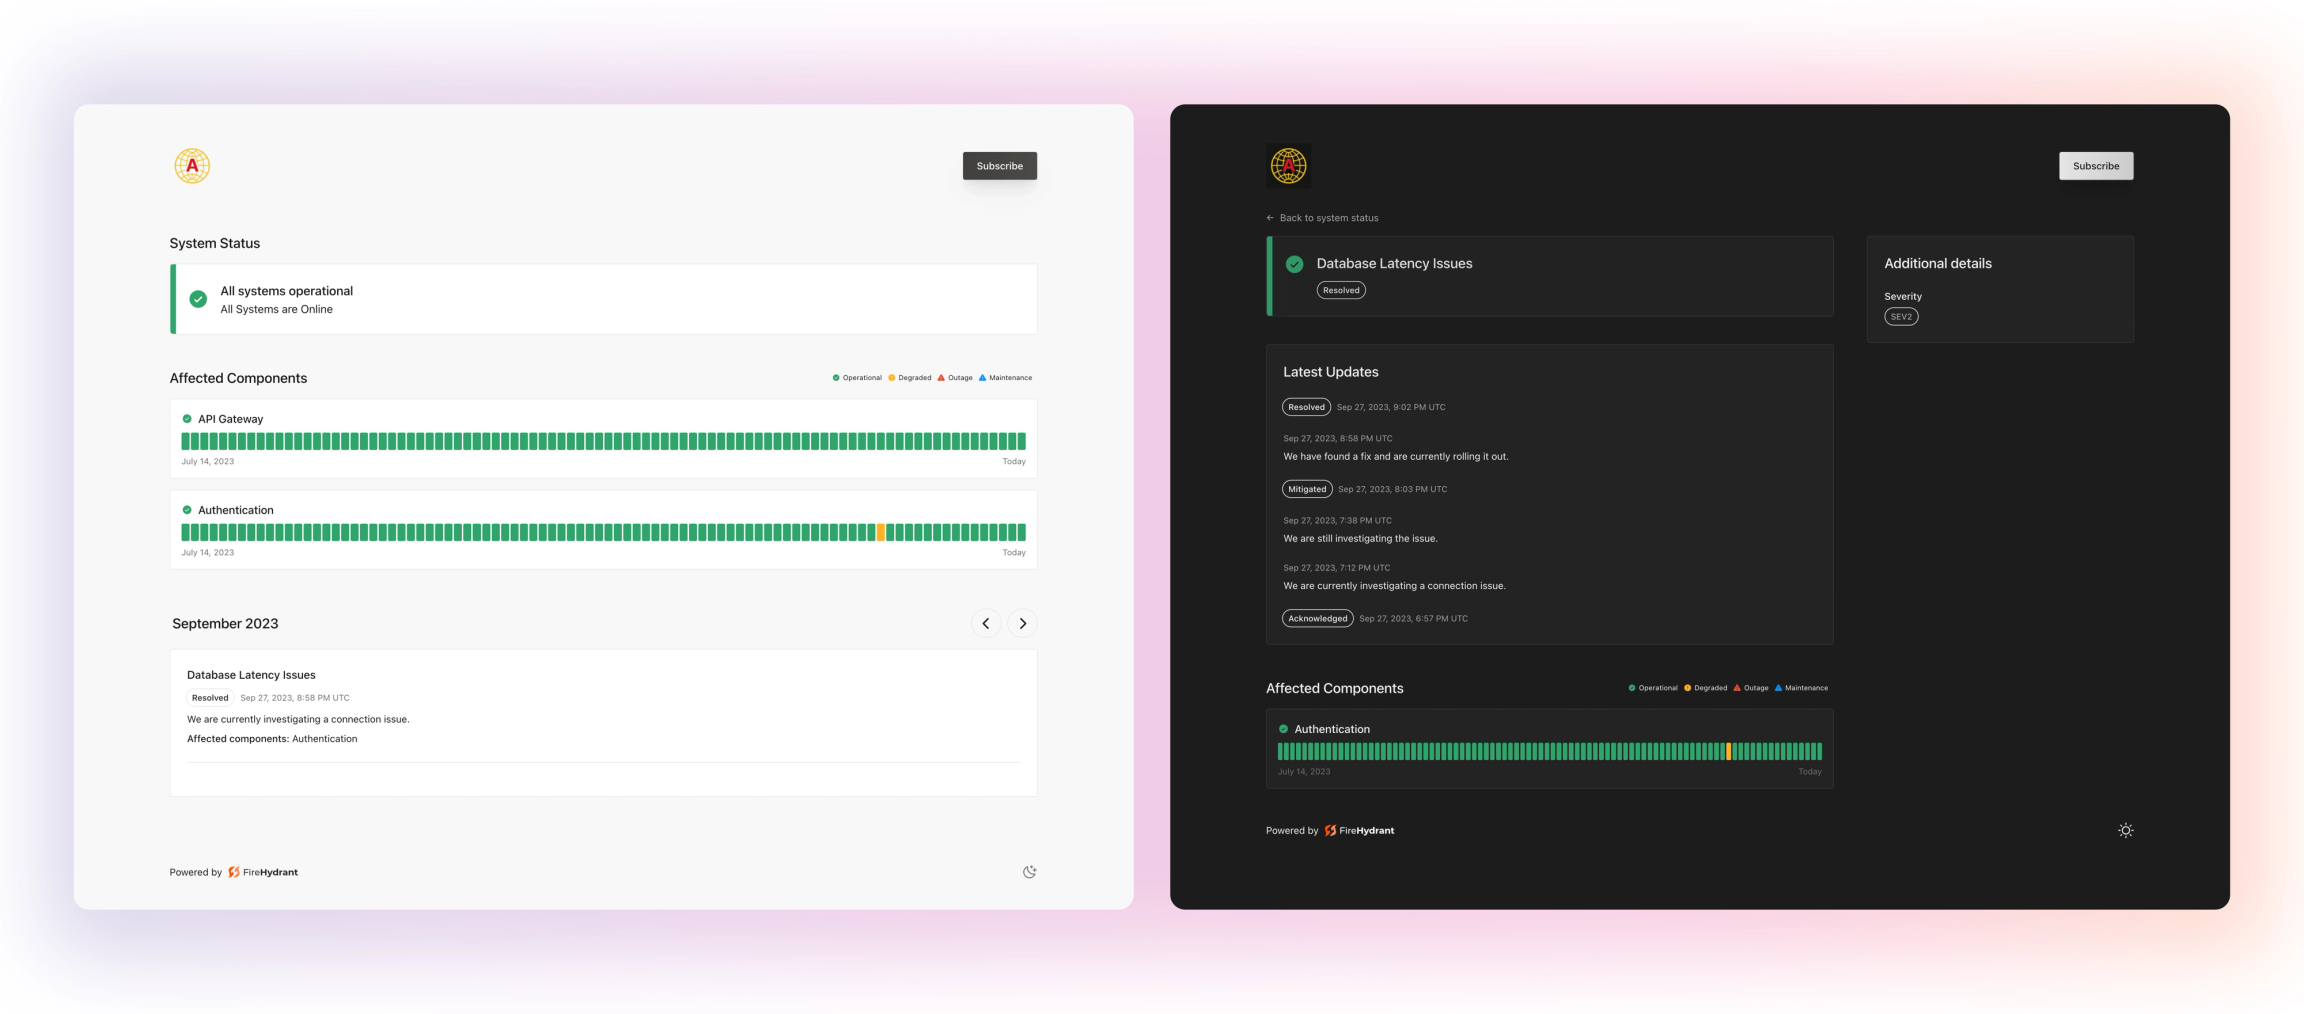Click Mitigated badge in Latest Updates

[1307, 489]
